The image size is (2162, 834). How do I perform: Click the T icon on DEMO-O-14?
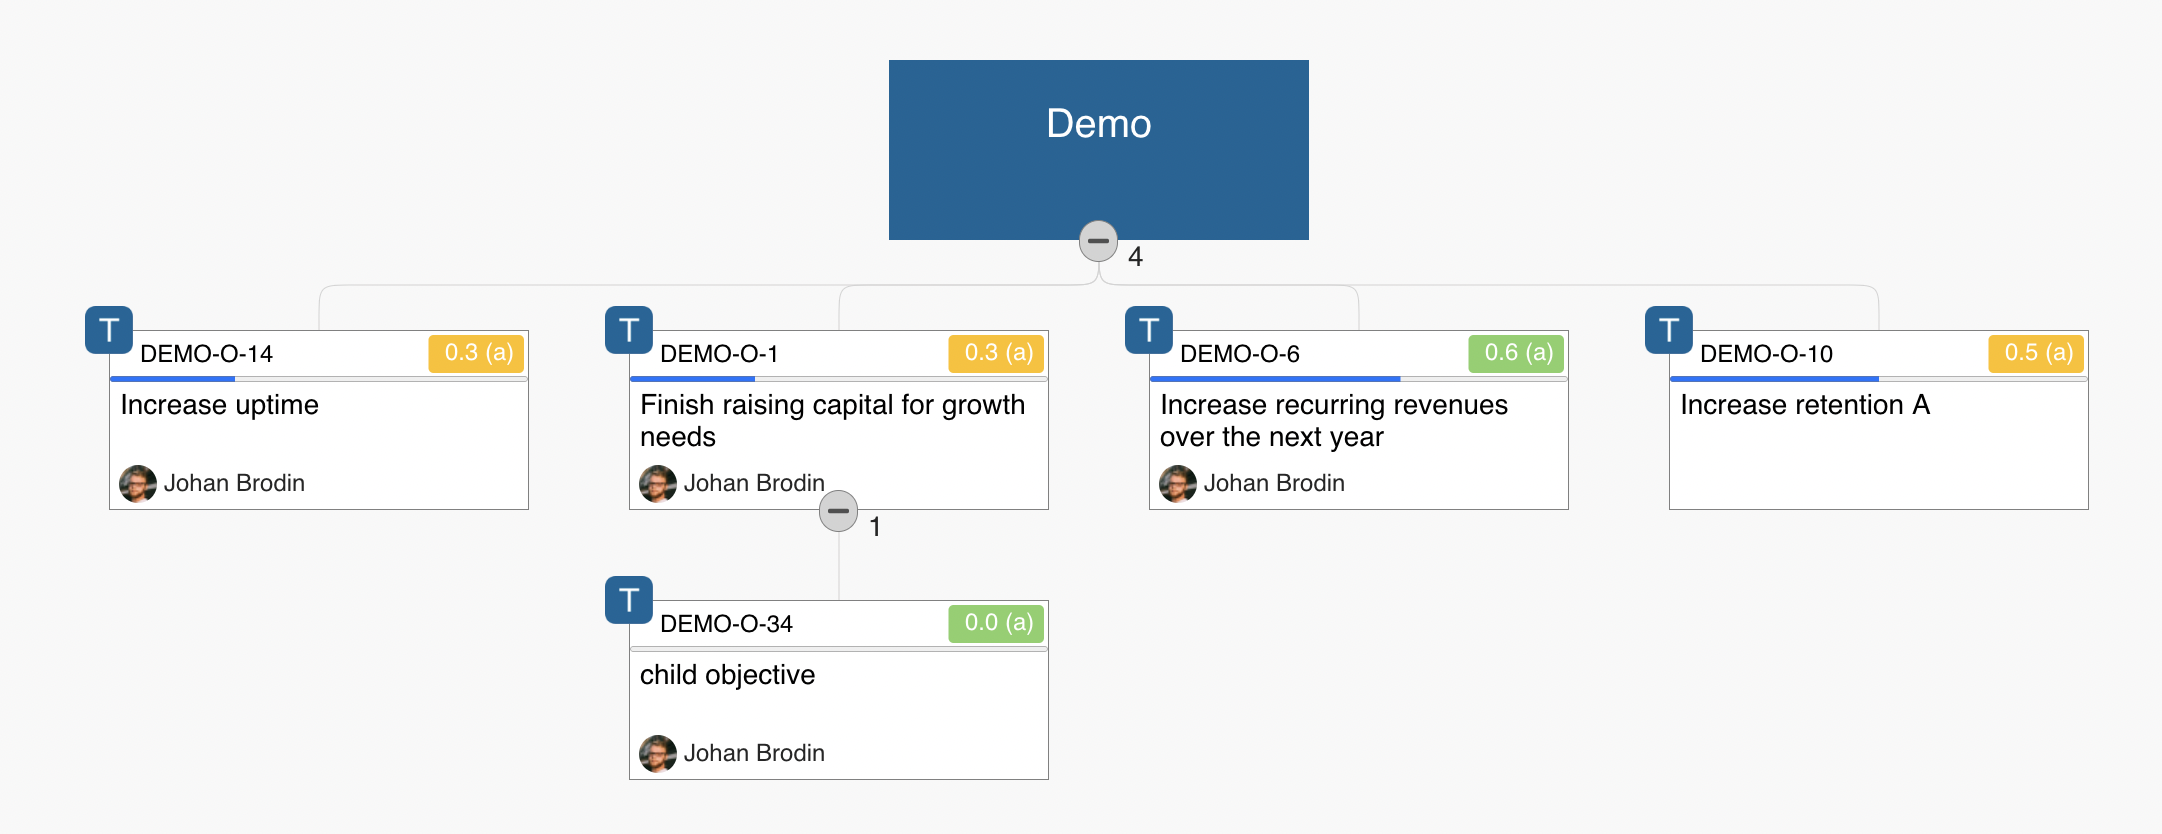(109, 330)
